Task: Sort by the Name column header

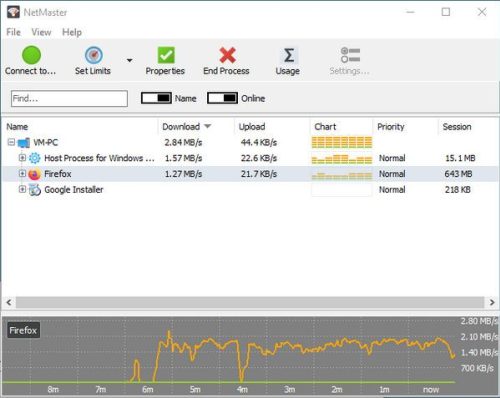Action: point(17,127)
